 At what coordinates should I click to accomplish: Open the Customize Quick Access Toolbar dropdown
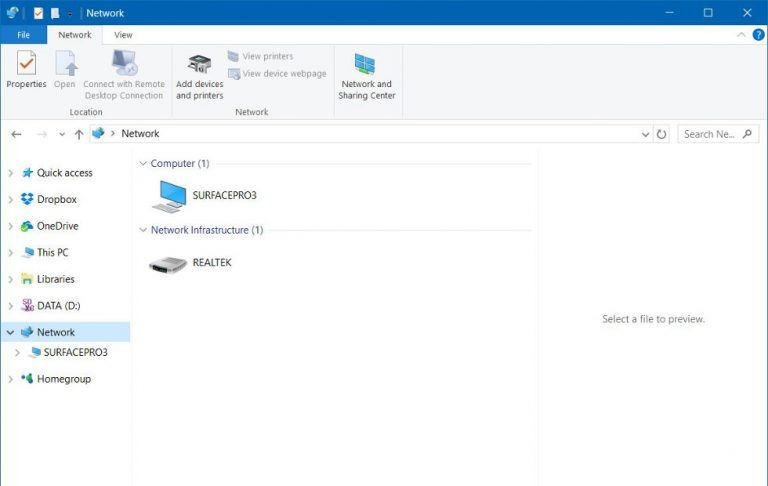point(70,14)
